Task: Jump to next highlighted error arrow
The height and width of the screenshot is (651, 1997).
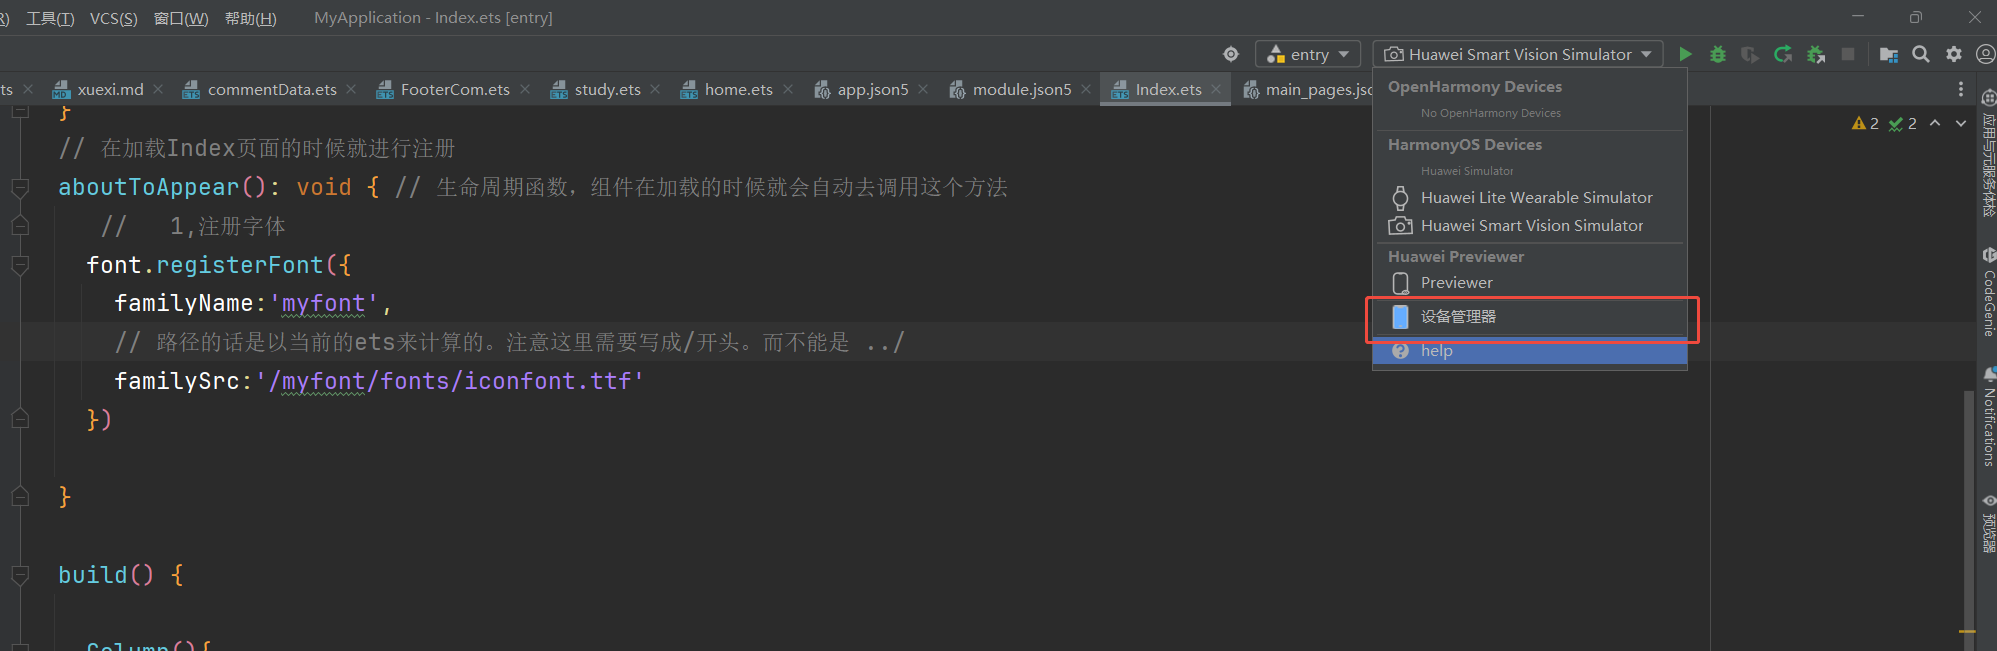Action: point(1961,123)
